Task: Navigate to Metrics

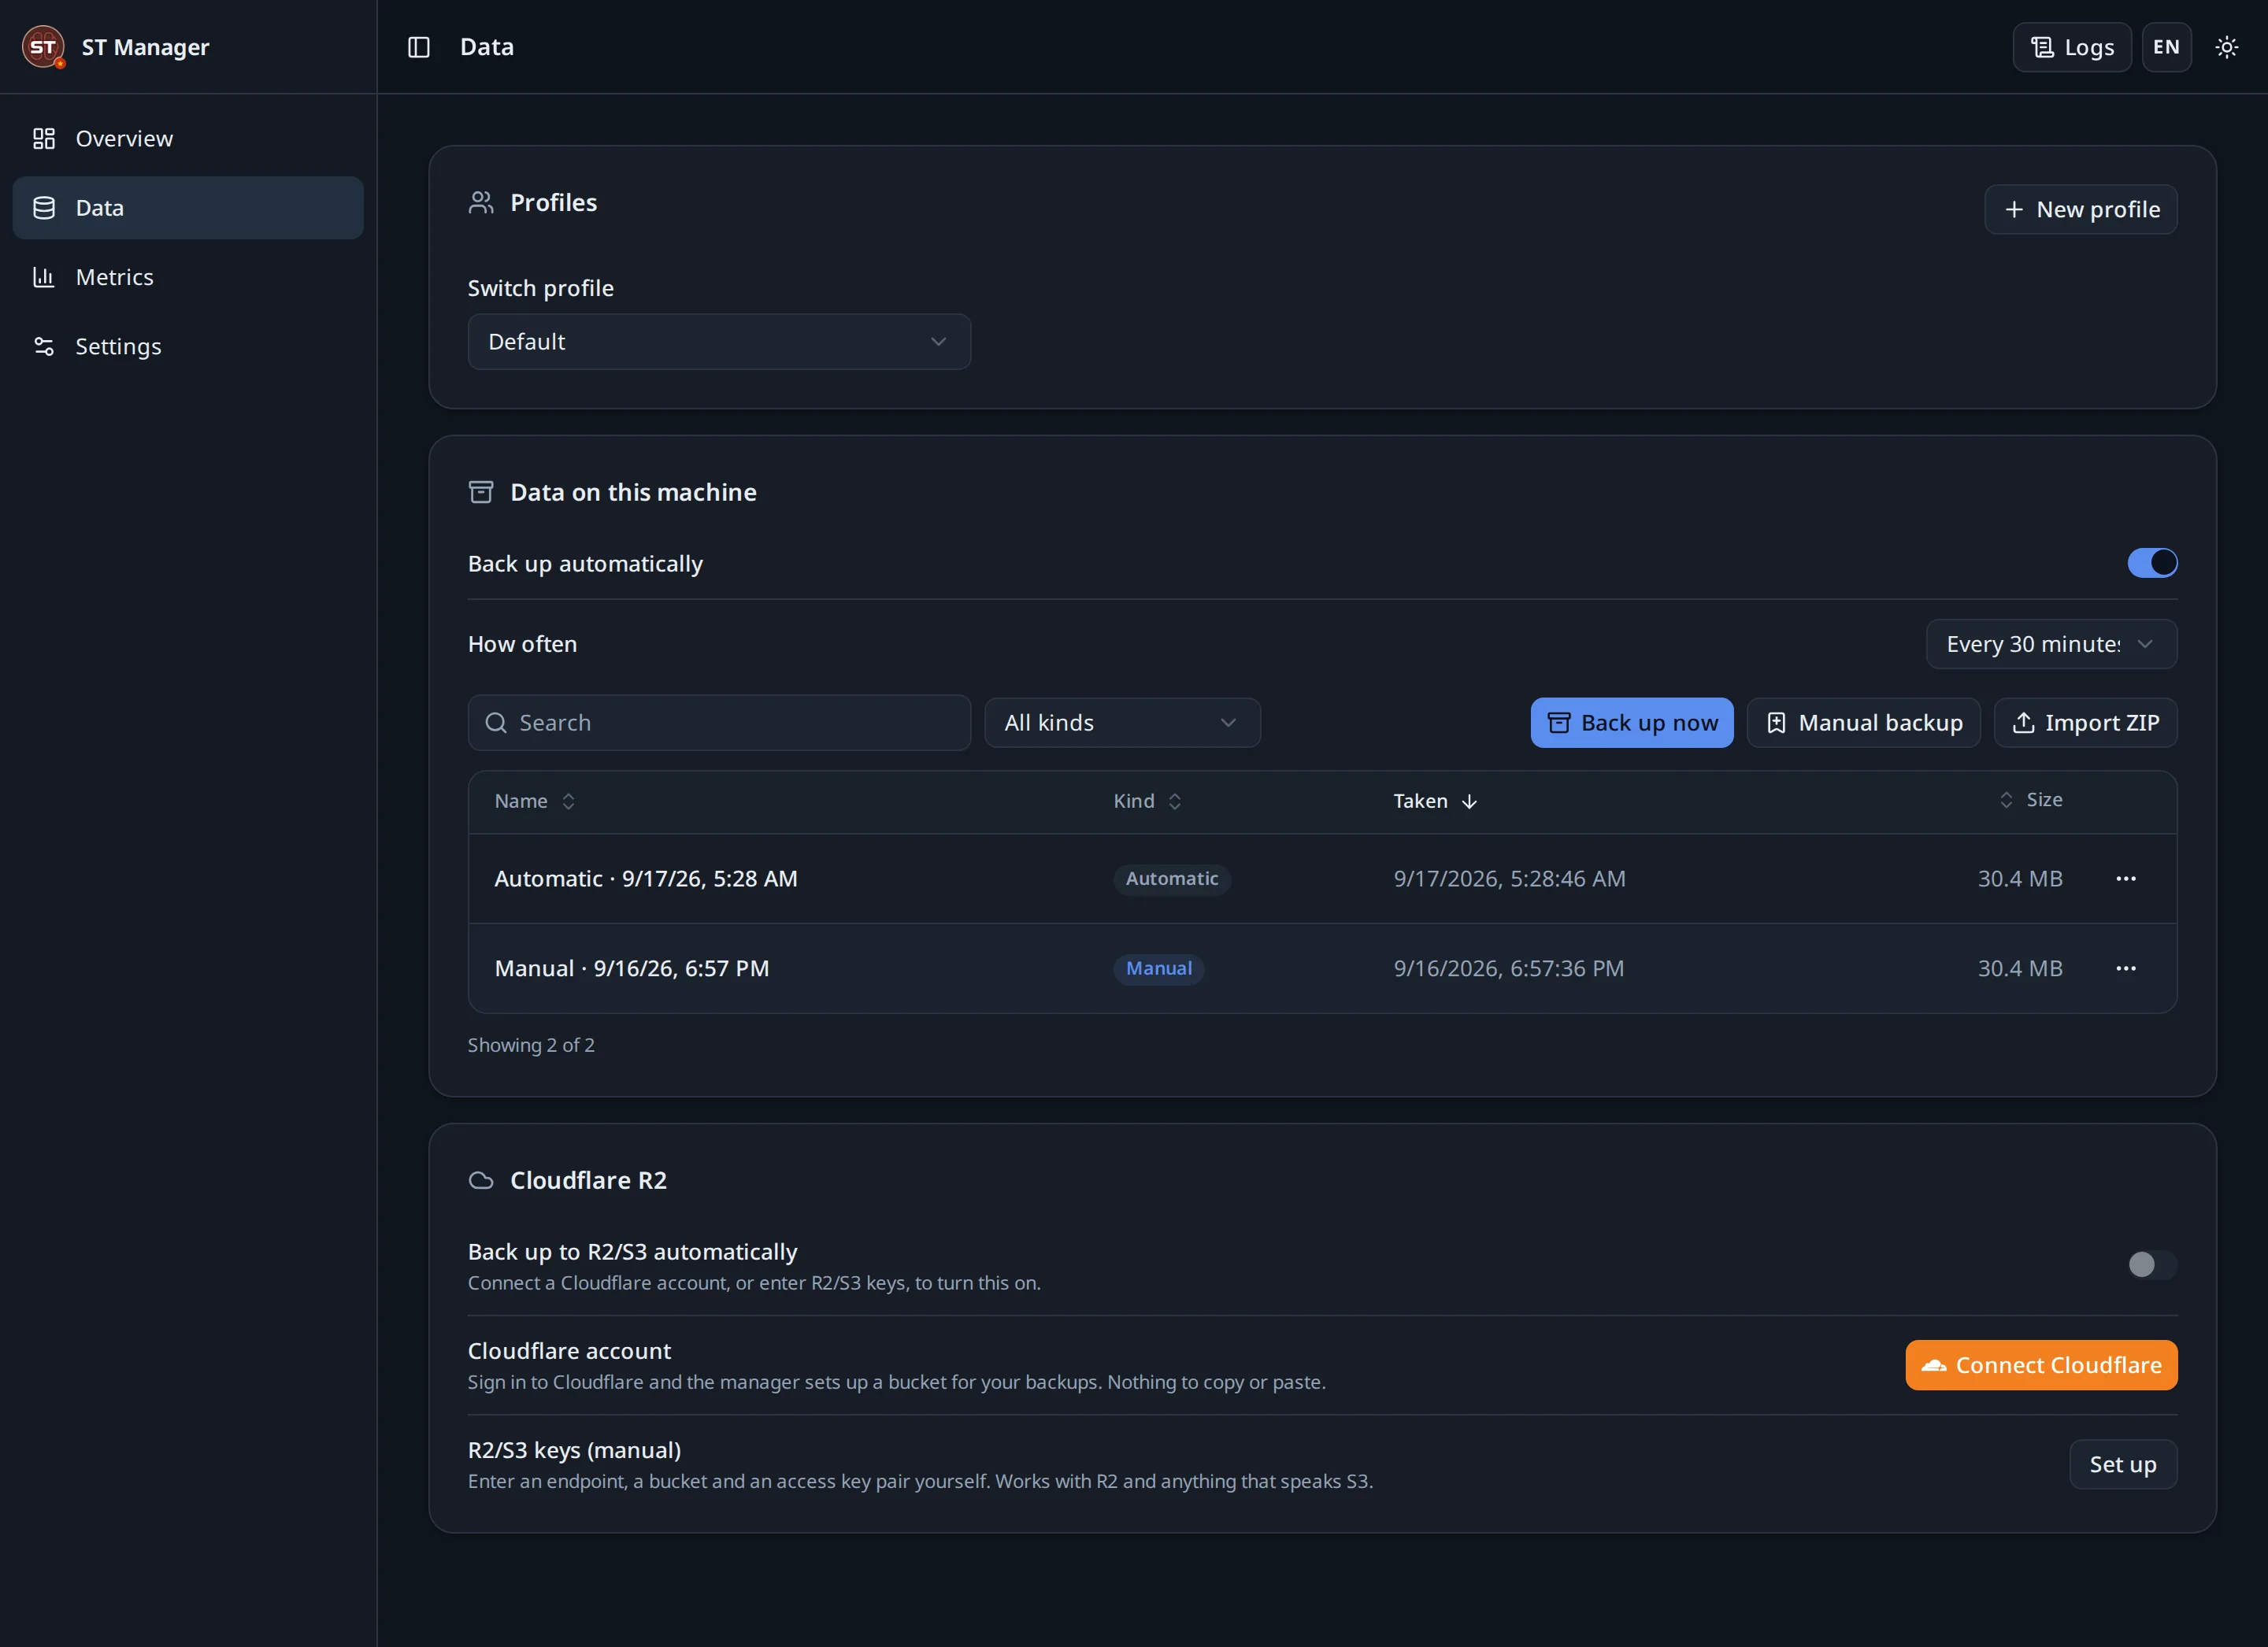Action: tap(188, 277)
